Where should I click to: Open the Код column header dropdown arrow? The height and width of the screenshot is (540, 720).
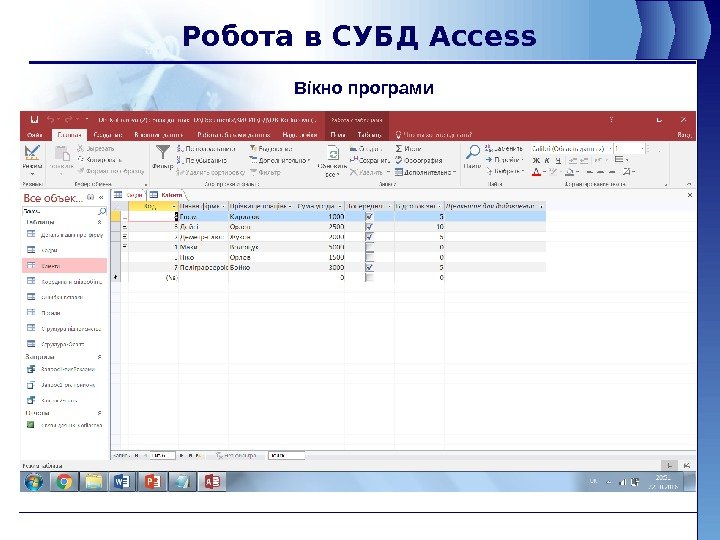click(174, 207)
